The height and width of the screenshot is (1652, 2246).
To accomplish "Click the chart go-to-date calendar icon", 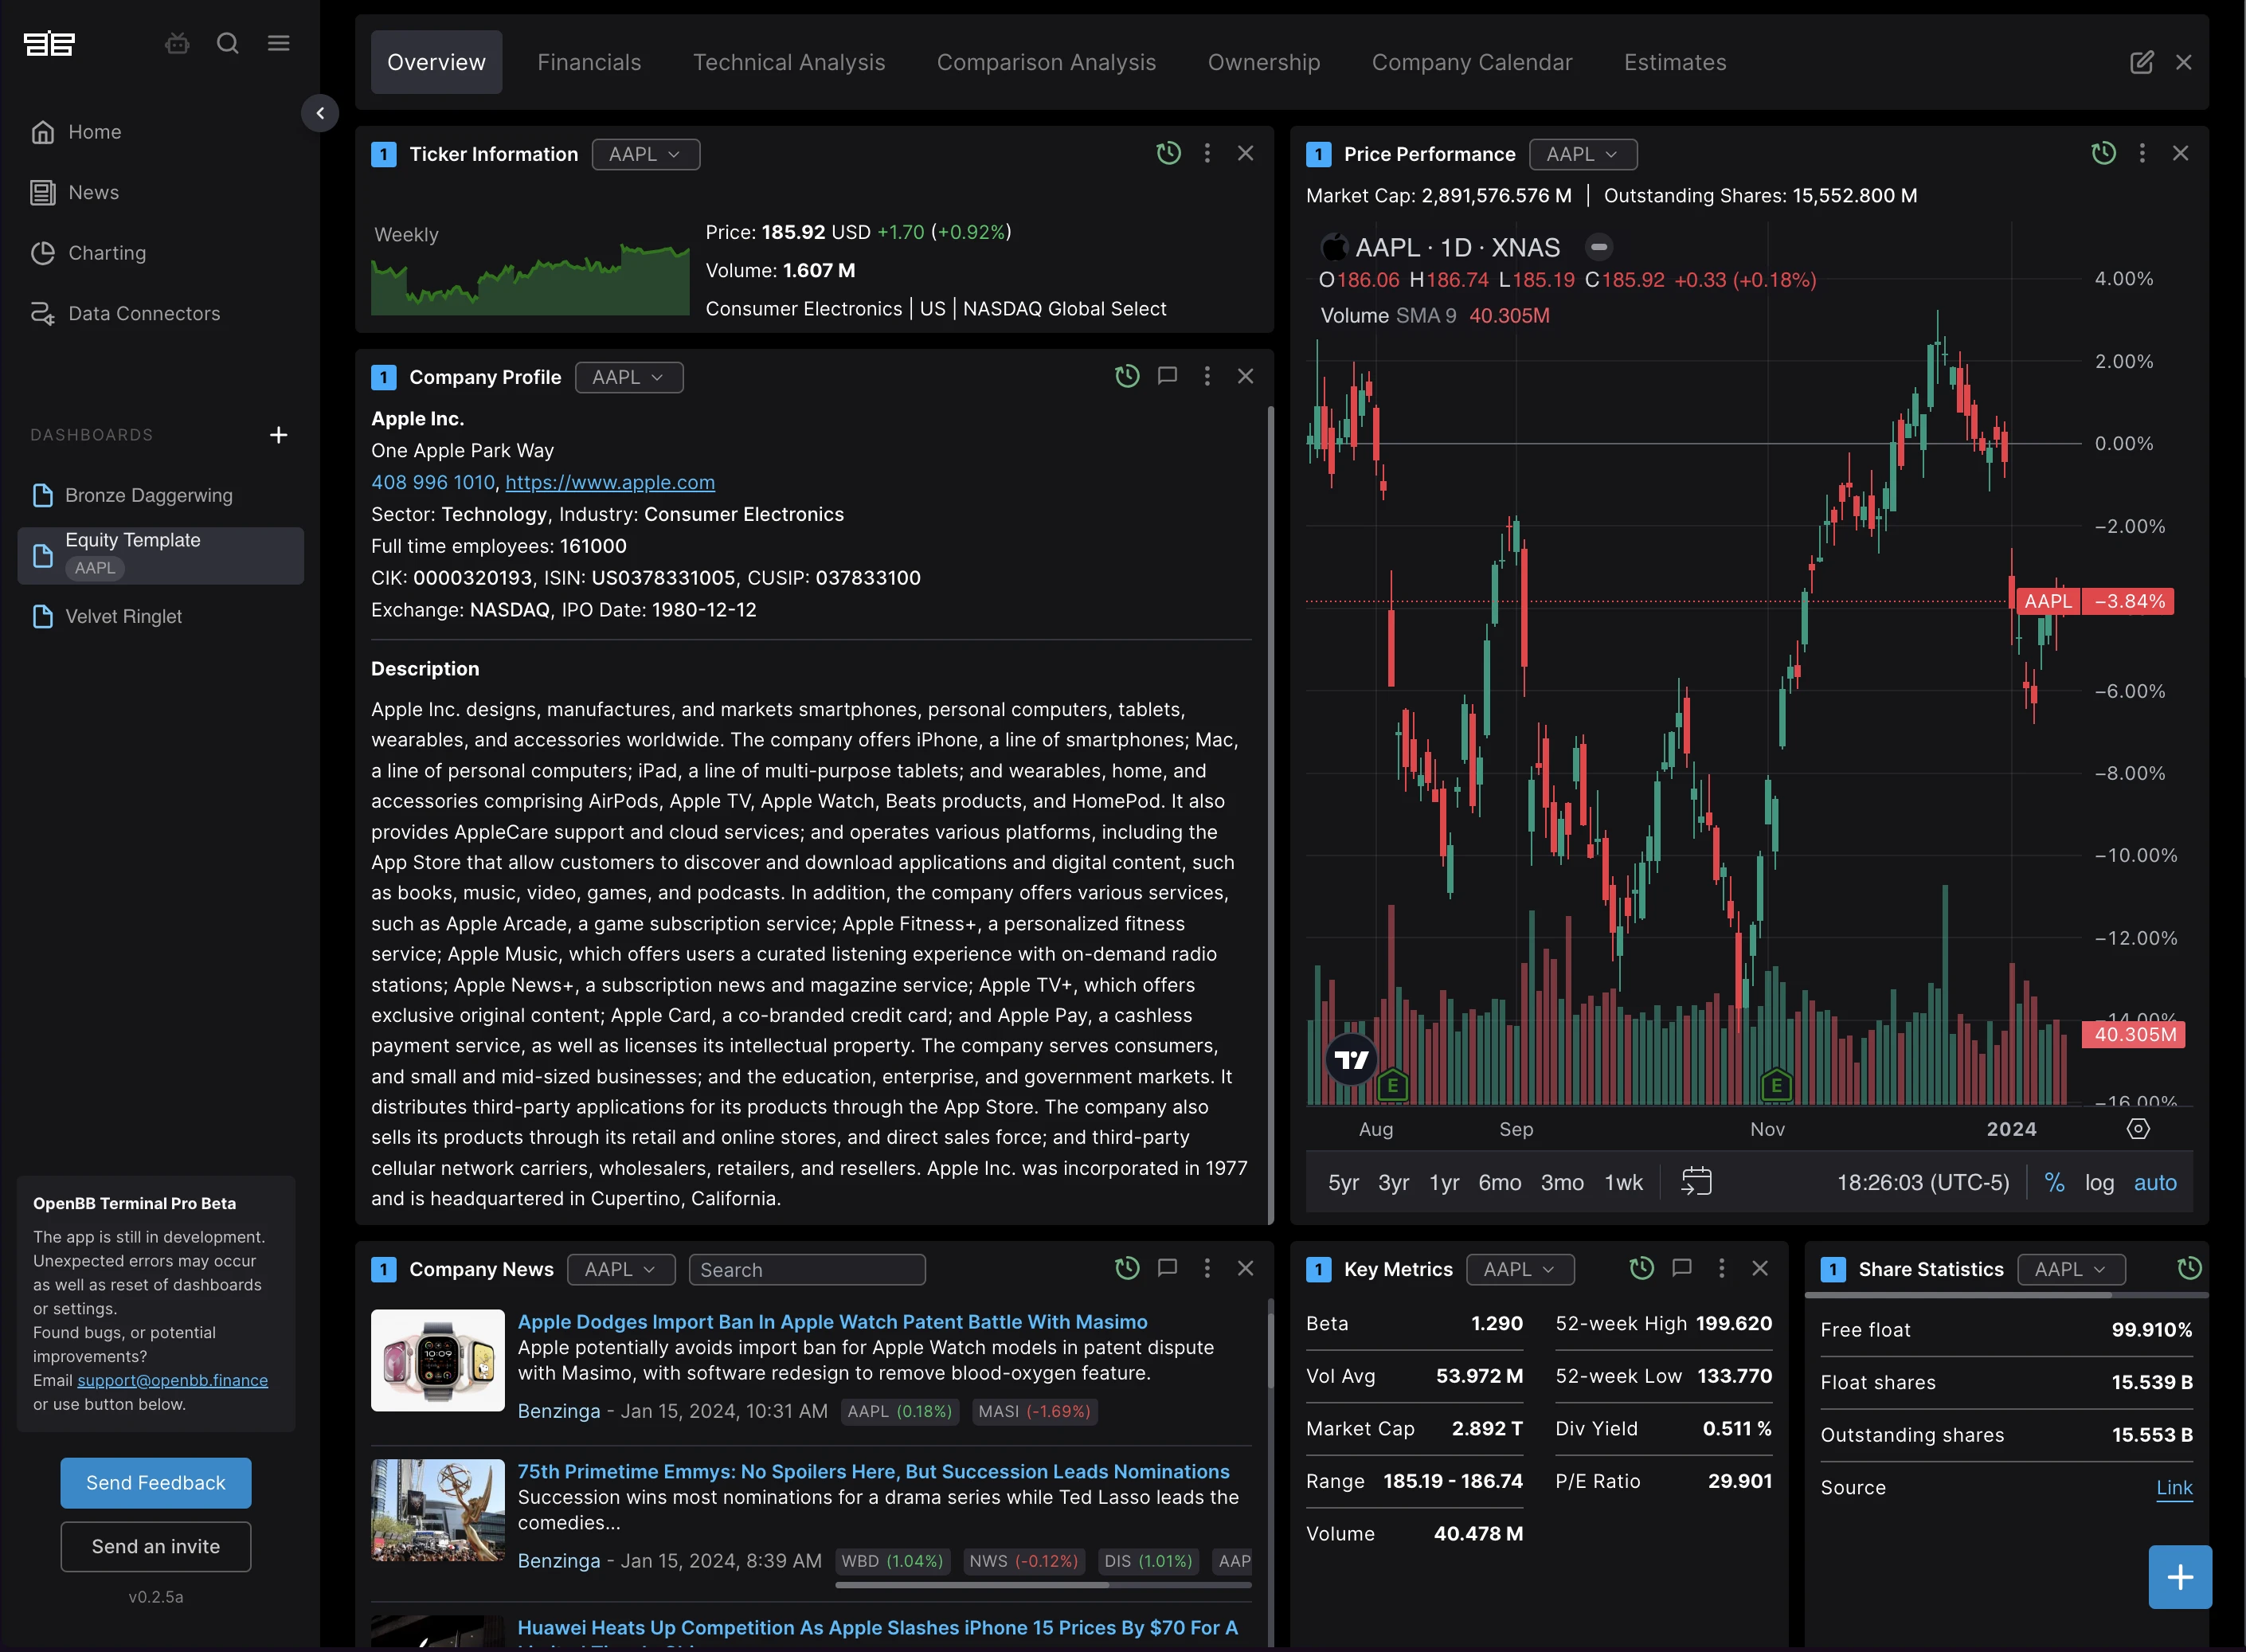I will click(x=1696, y=1182).
